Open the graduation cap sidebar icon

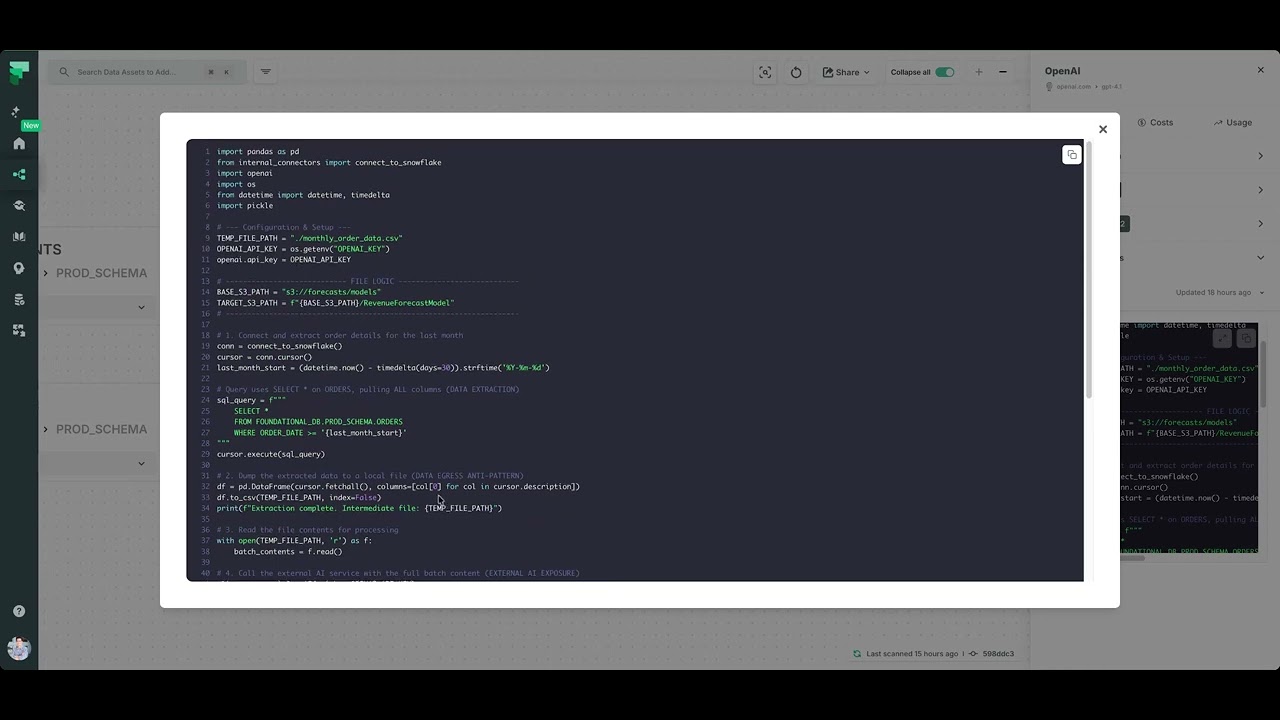[x=19, y=206]
